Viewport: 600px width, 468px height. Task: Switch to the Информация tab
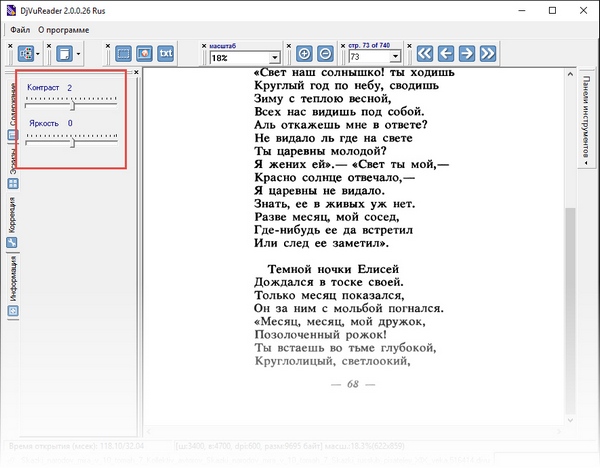pyautogui.click(x=13, y=285)
